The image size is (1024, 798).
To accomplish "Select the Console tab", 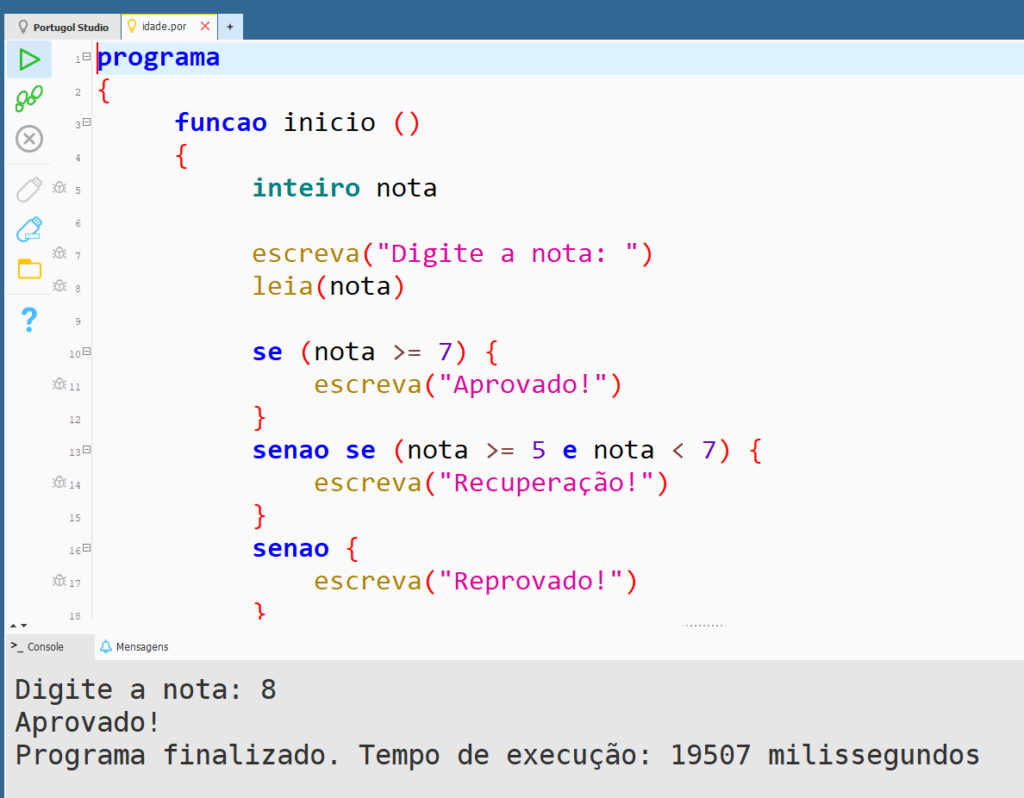I will tap(38, 647).
